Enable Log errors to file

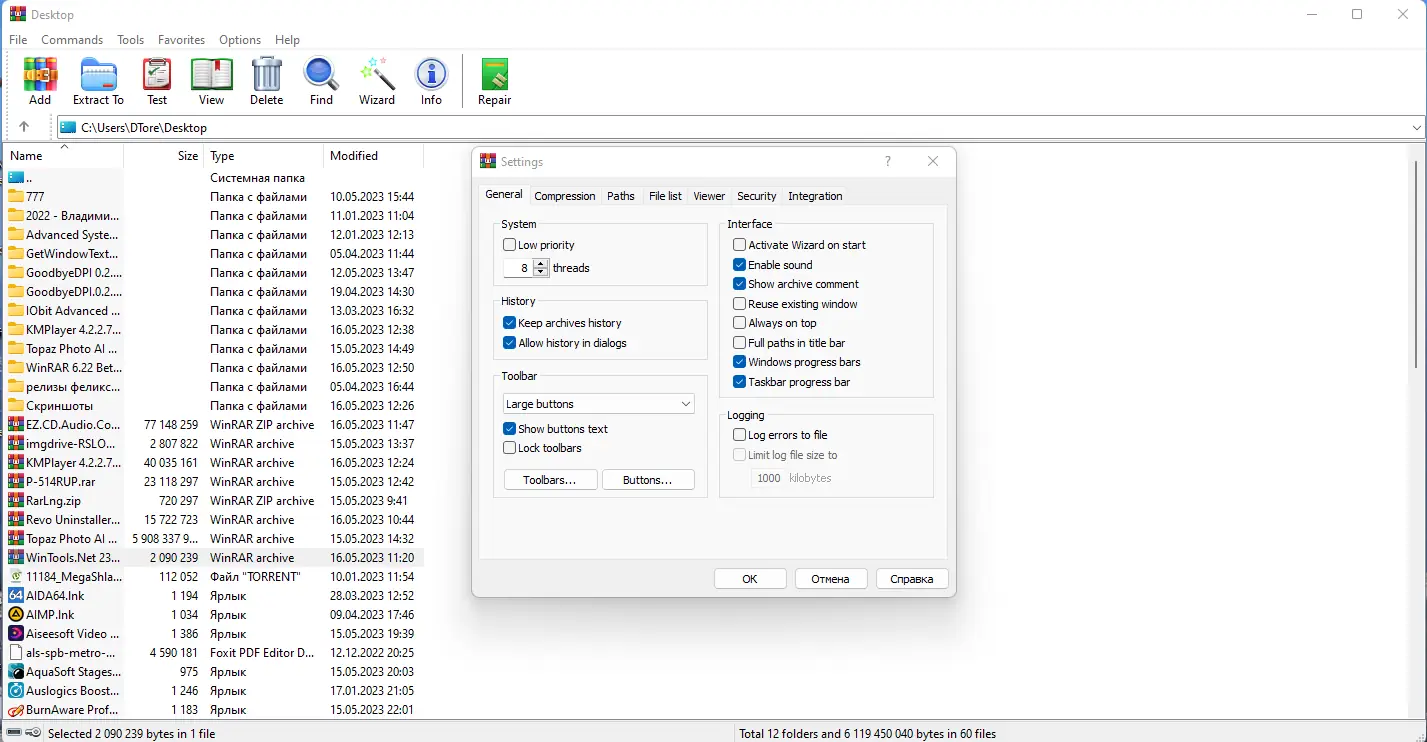click(x=740, y=435)
